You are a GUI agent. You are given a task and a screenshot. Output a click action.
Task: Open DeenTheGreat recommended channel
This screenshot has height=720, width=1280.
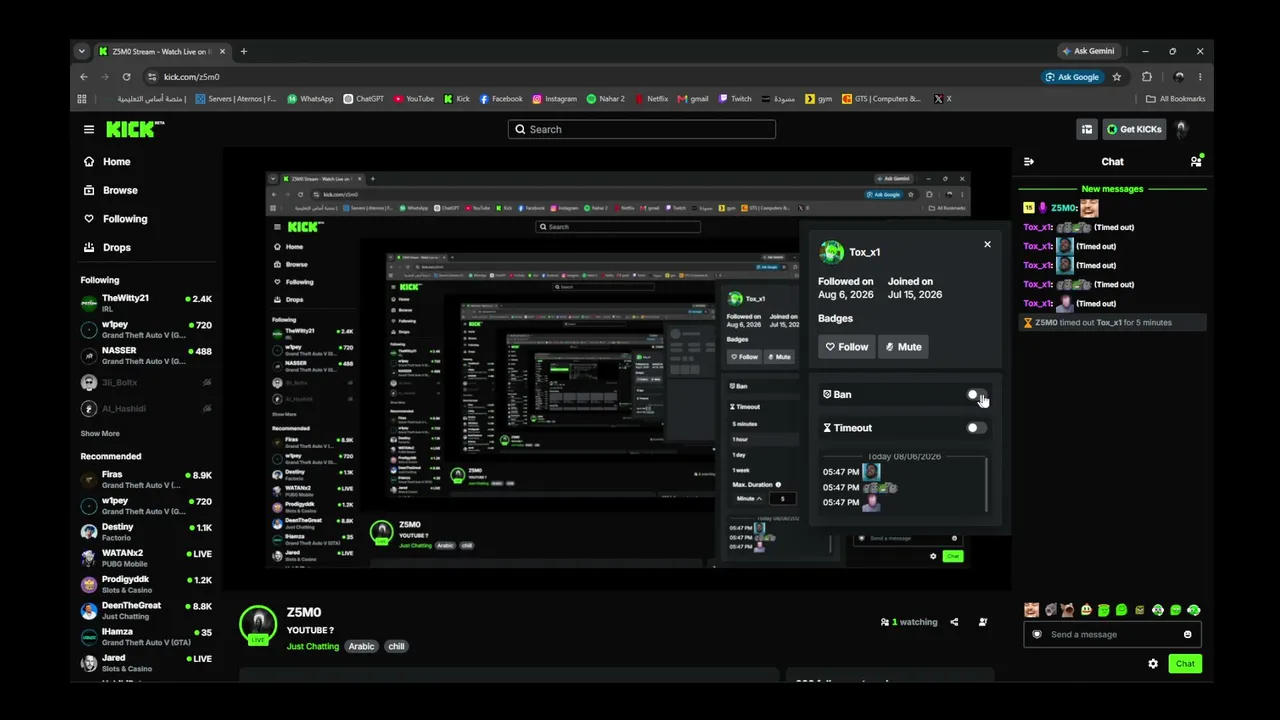pos(146,610)
